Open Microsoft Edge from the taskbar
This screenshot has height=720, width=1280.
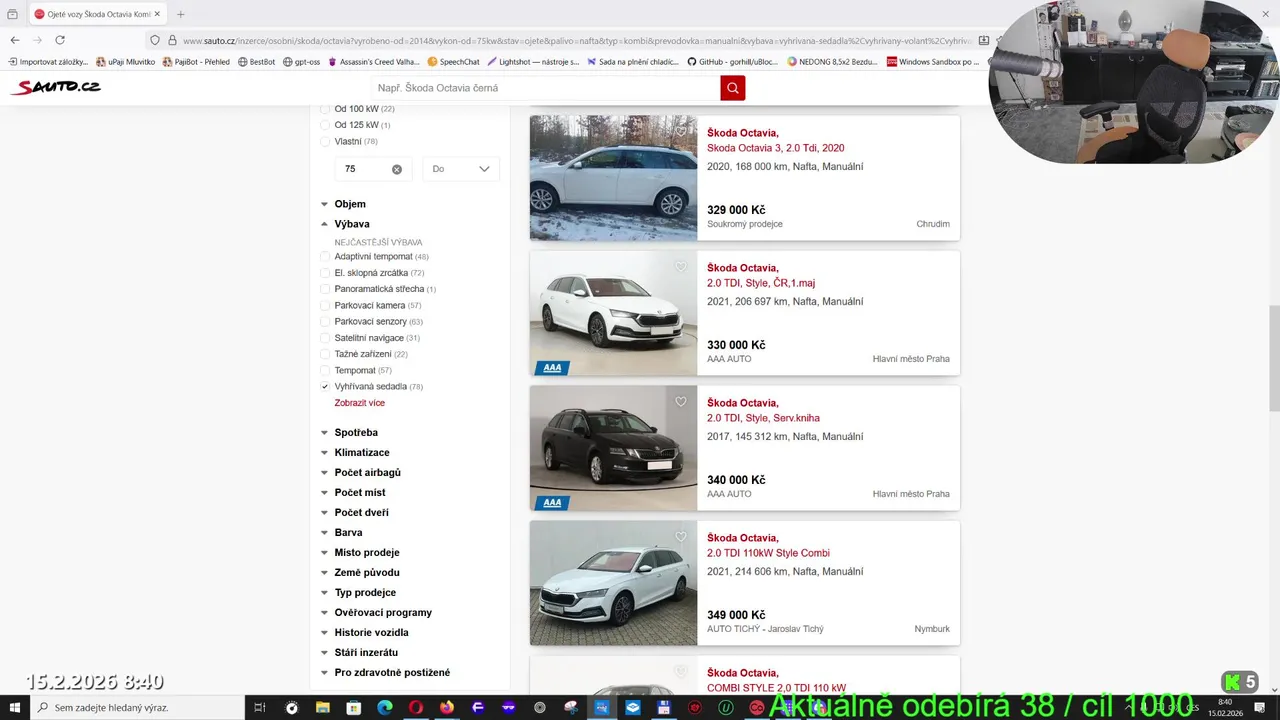[x=384, y=708]
